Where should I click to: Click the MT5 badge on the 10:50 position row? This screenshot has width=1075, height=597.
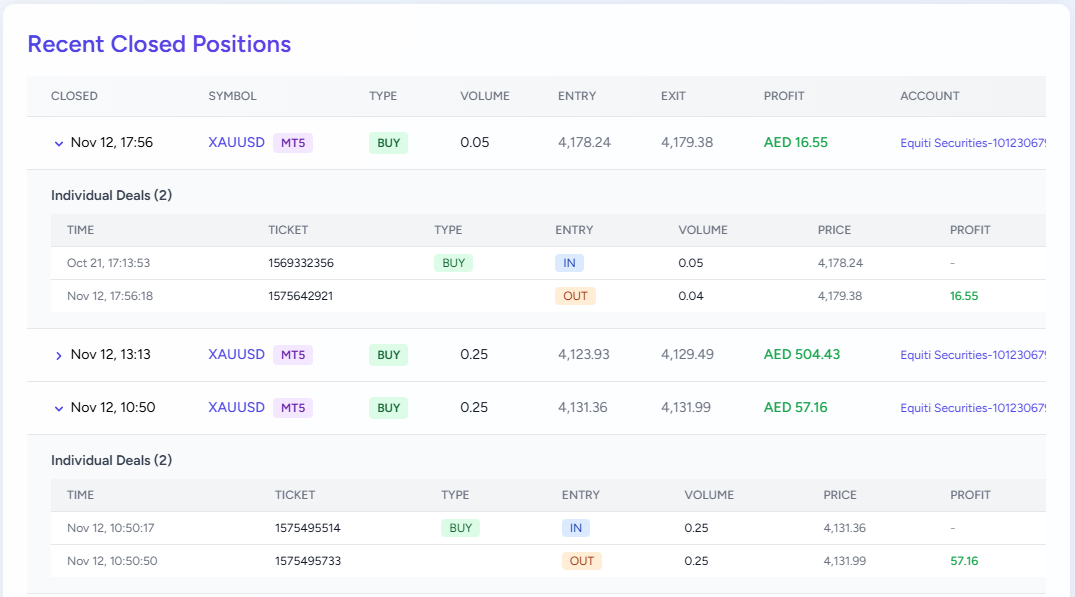pos(292,407)
